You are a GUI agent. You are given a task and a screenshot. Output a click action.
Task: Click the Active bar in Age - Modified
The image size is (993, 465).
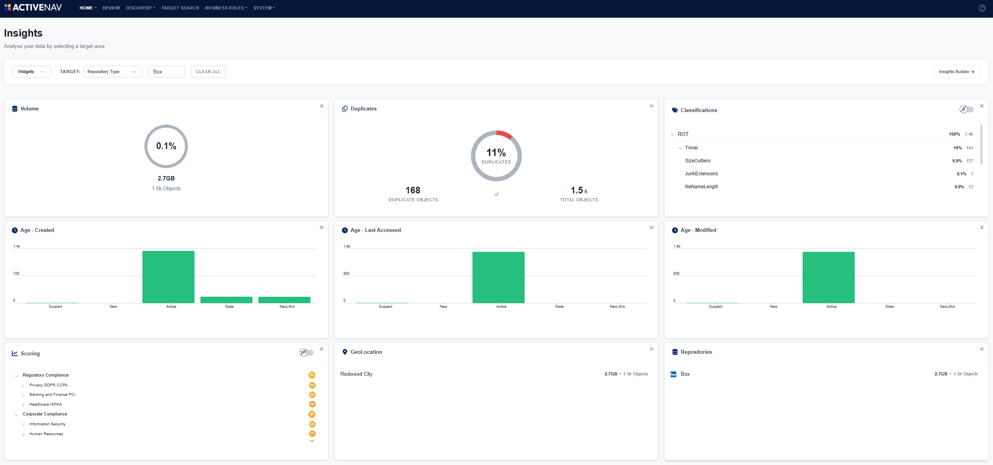[828, 277]
